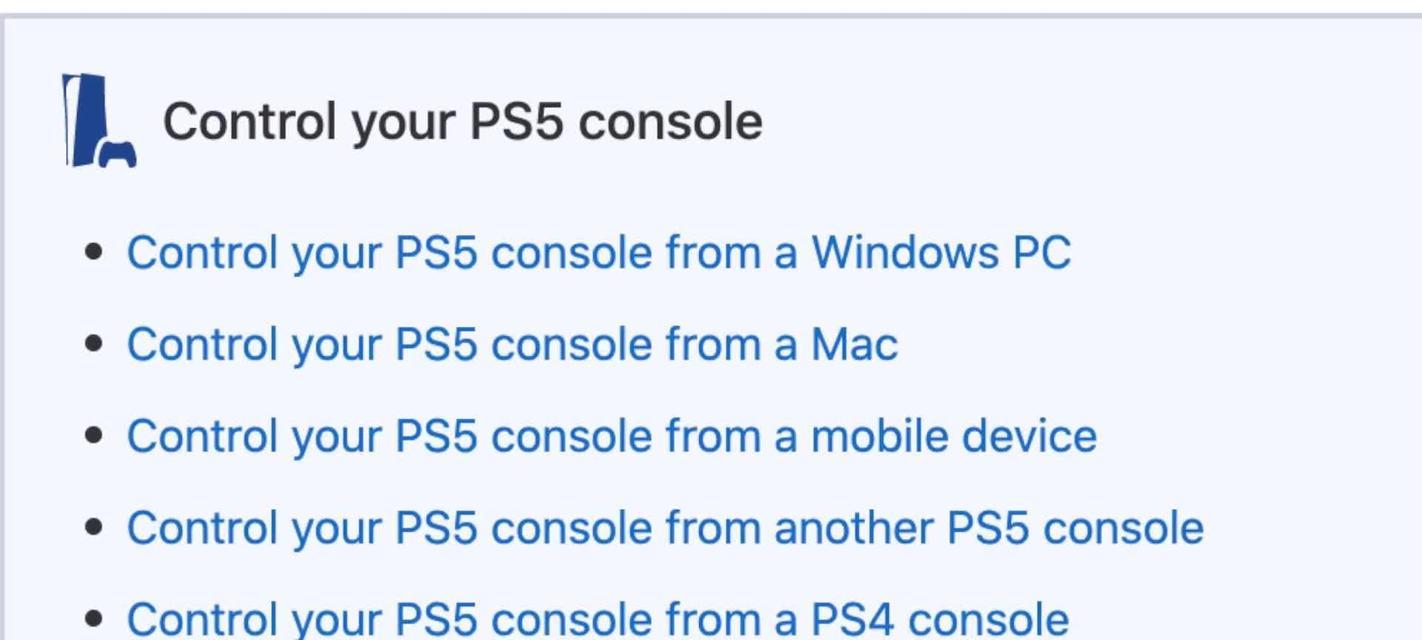Image resolution: width=1422 pixels, height=640 pixels.
Task: Follow the Windows PC remote control instructions link
Action: coord(599,252)
